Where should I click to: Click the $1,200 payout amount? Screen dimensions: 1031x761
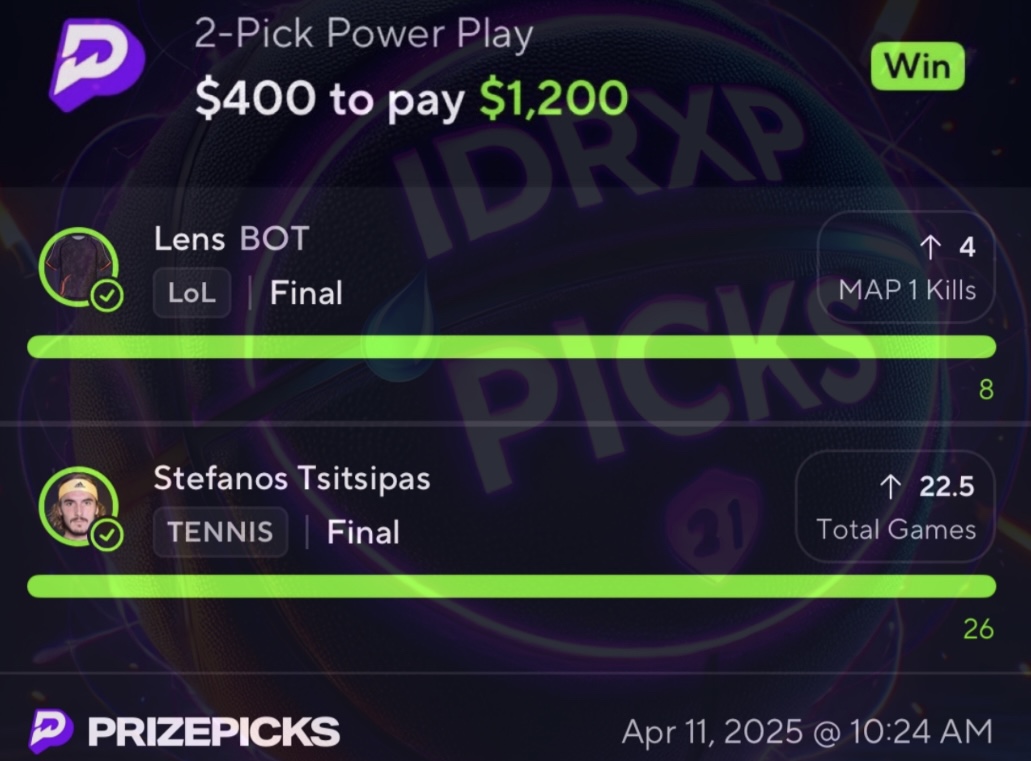coord(554,99)
